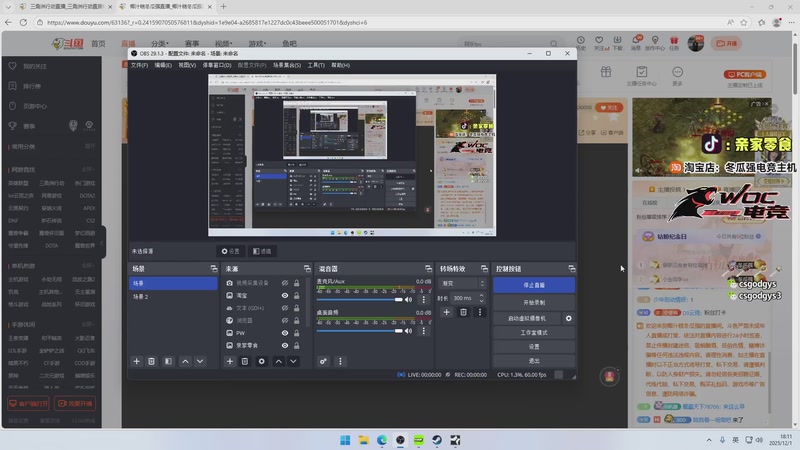Mute the 麦克风/Aux speaker icon
800x450 pixels.
click(x=408, y=299)
